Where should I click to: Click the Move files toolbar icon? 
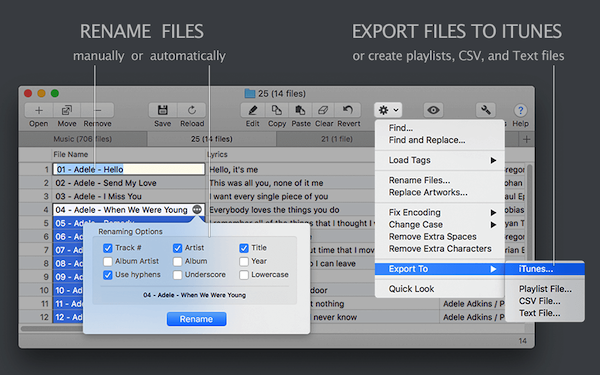pyautogui.click(x=67, y=111)
